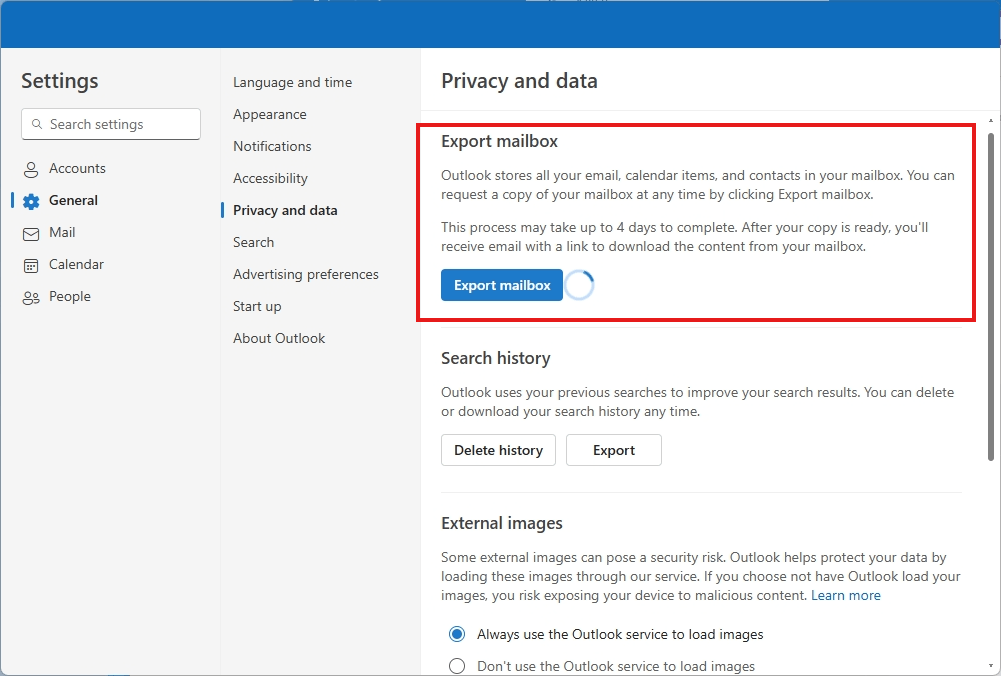Image resolution: width=1001 pixels, height=676 pixels.
Task: Select the Accounts icon in sidebar
Action: [33, 168]
